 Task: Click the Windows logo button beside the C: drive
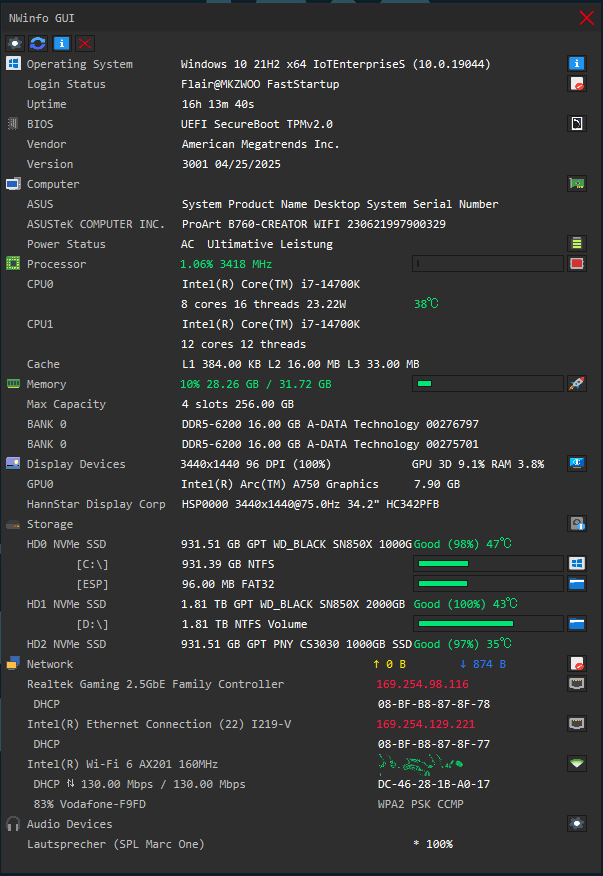[577, 564]
